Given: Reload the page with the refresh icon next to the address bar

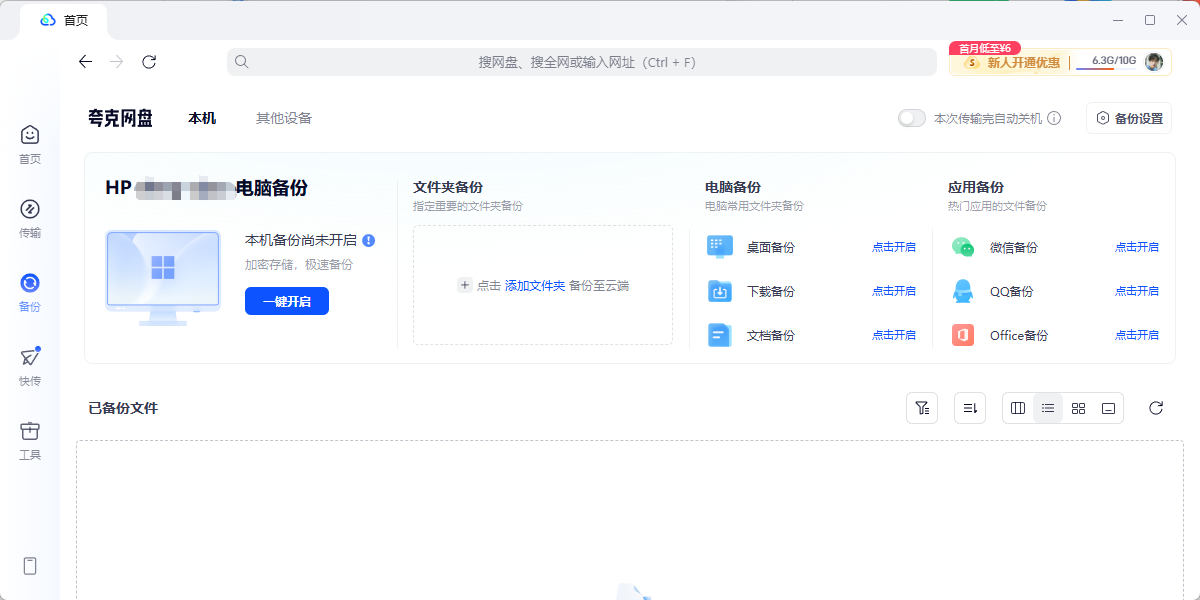Looking at the screenshot, I should click(149, 62).
